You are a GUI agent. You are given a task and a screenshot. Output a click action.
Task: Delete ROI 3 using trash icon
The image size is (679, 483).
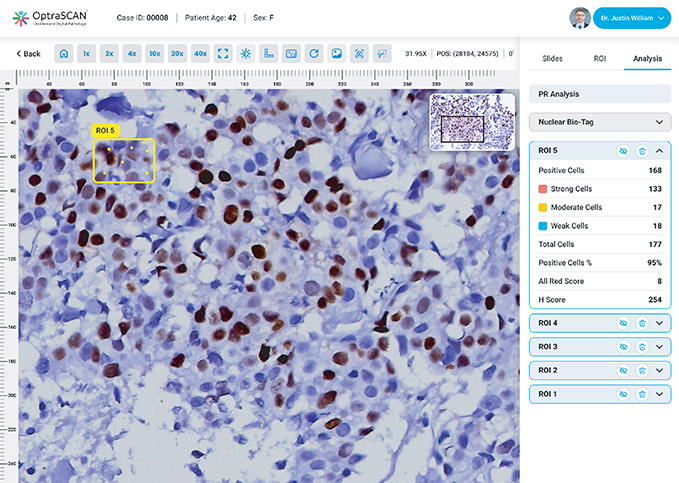(642, 347)
